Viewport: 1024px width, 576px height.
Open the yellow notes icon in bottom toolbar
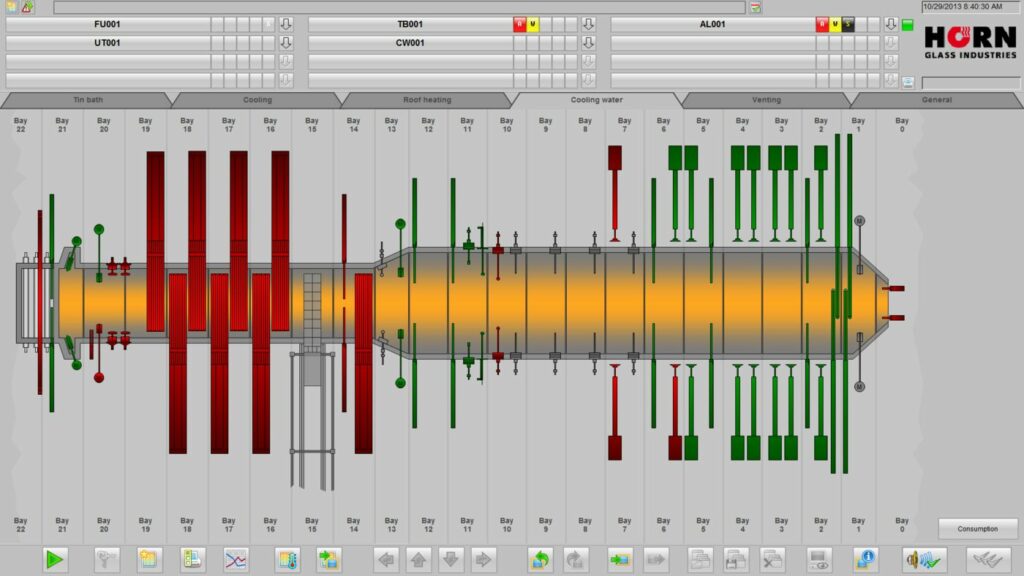pyautogui.click(x=149, y=560)
